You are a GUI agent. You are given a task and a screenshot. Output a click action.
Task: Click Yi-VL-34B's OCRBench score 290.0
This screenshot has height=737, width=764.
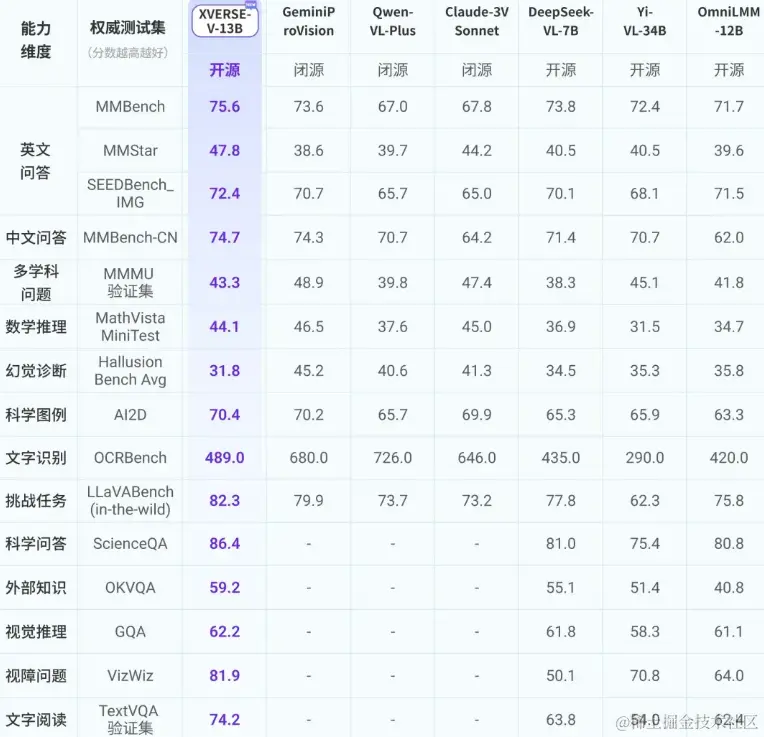coord(645,458)
